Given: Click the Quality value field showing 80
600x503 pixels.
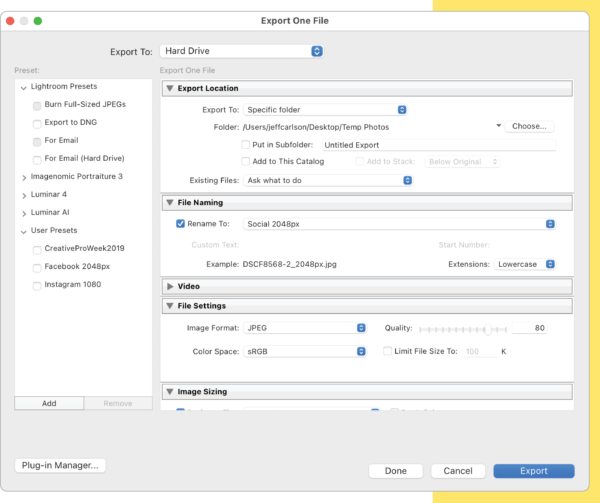Looking at the screenshot, I should [x=530, y=328].
